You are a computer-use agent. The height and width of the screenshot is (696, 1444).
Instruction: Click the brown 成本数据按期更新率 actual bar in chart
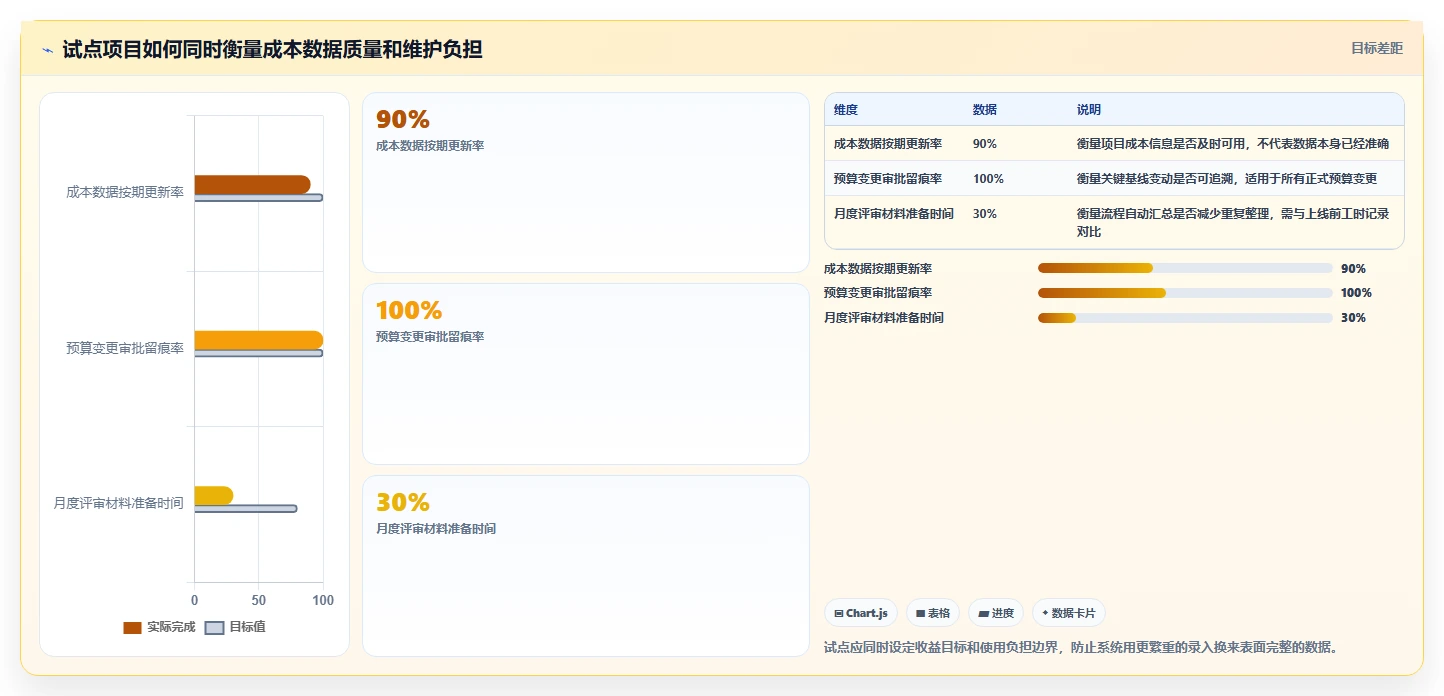point(252,185)
